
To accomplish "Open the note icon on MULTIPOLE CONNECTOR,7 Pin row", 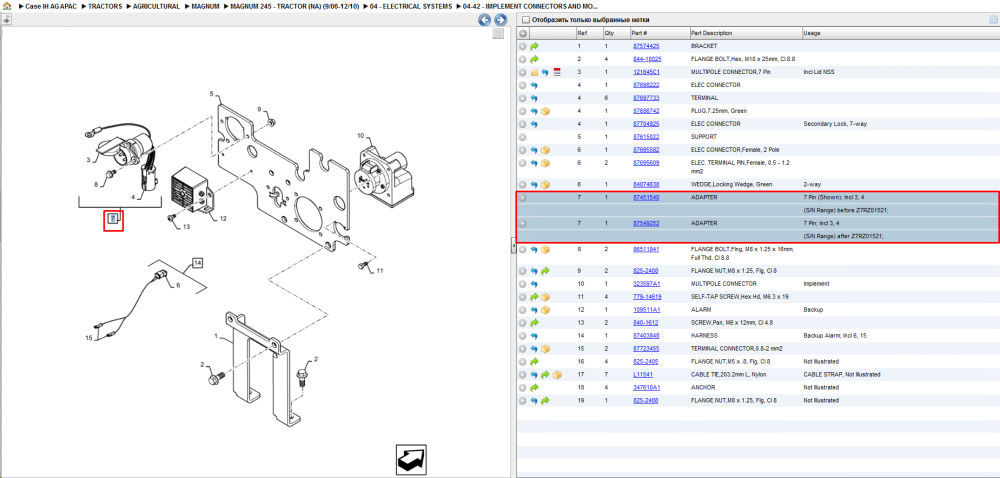I will [534, 73].
